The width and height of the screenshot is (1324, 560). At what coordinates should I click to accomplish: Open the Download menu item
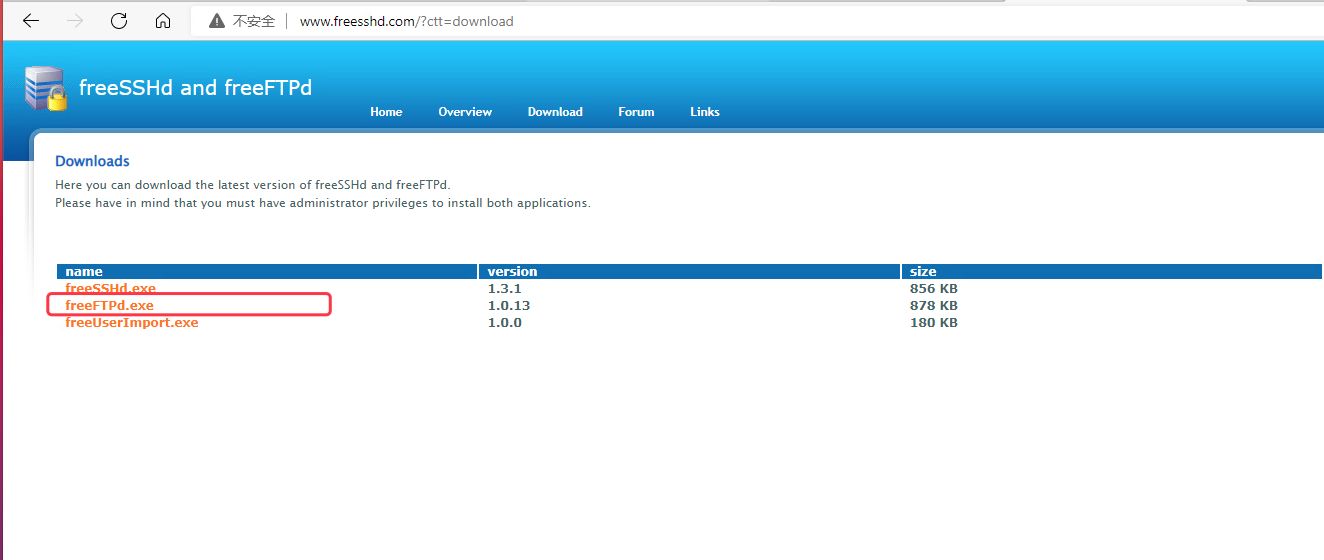pos(555,112)
